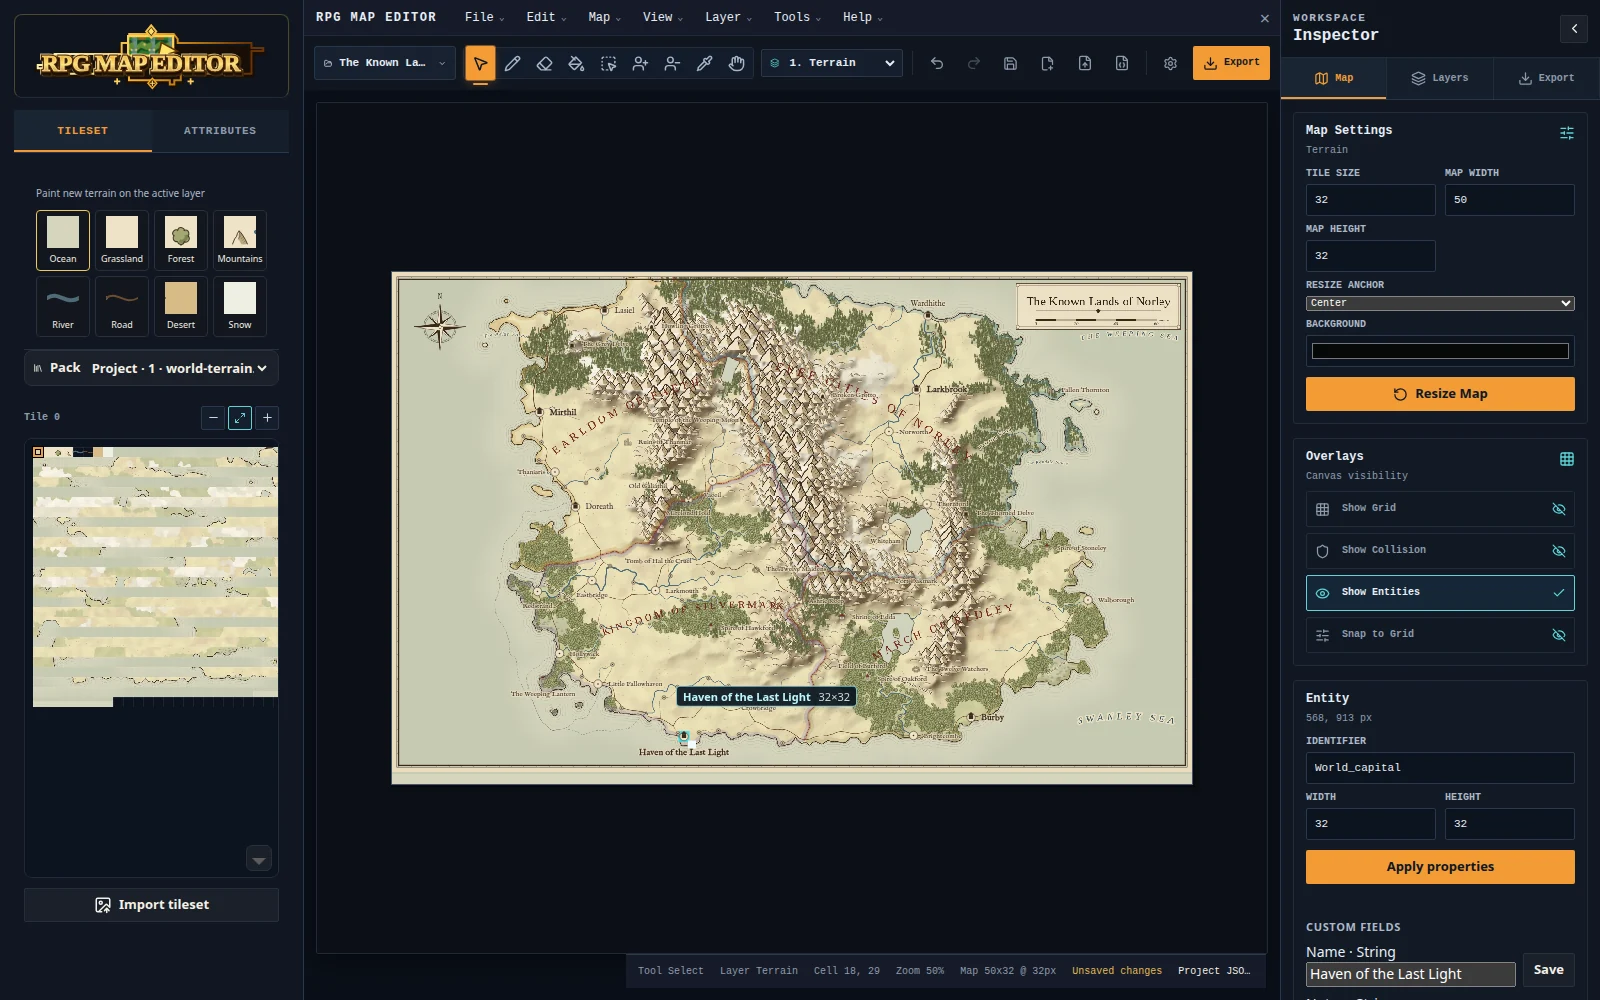Viewport: 1600px width, 1000px height.
Task: Click the Map Width input field
Action: [1509, 200]
